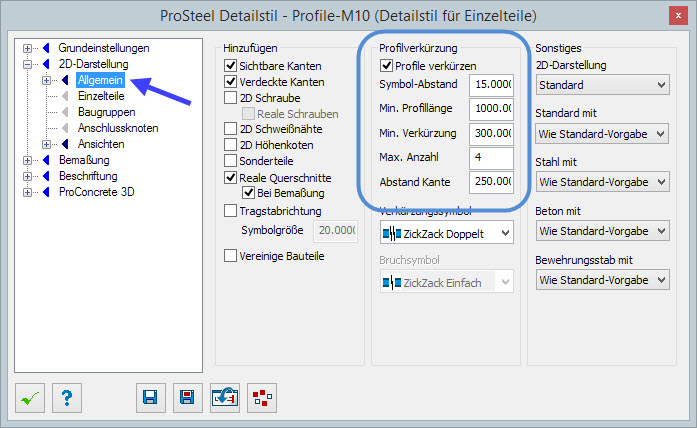The image size is (697, 428).
Task: Select the Beschriftung tree item
Action: [88, 176]
